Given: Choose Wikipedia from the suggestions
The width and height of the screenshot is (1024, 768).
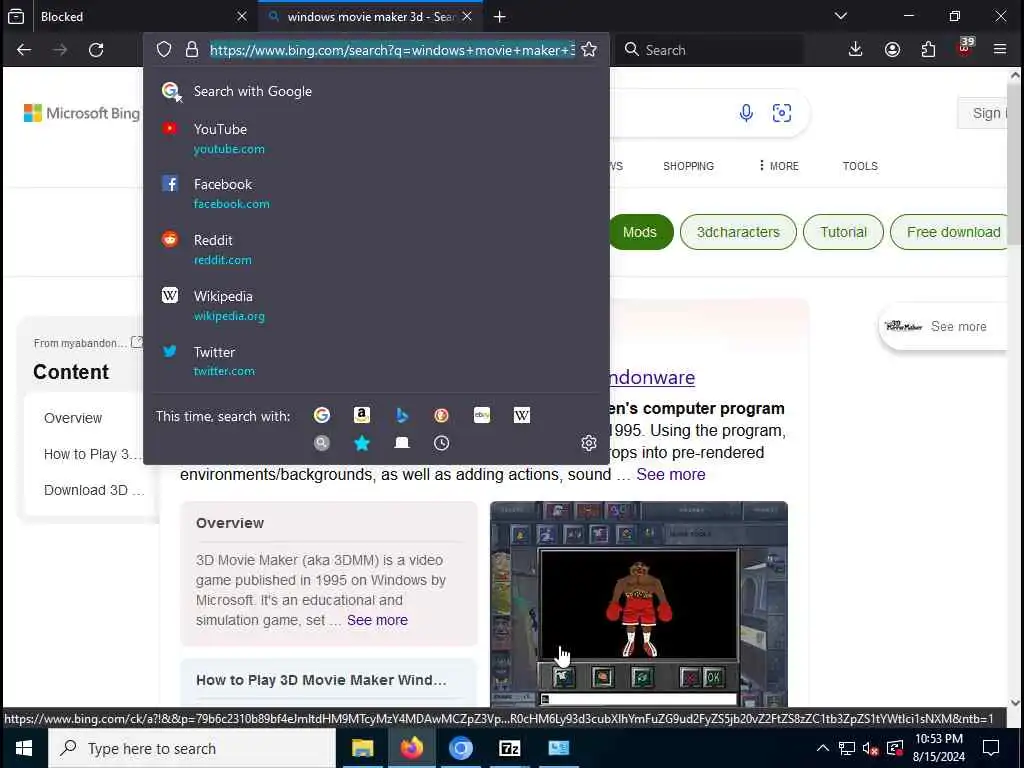Looking at the screenshot, I should point(376,306).
